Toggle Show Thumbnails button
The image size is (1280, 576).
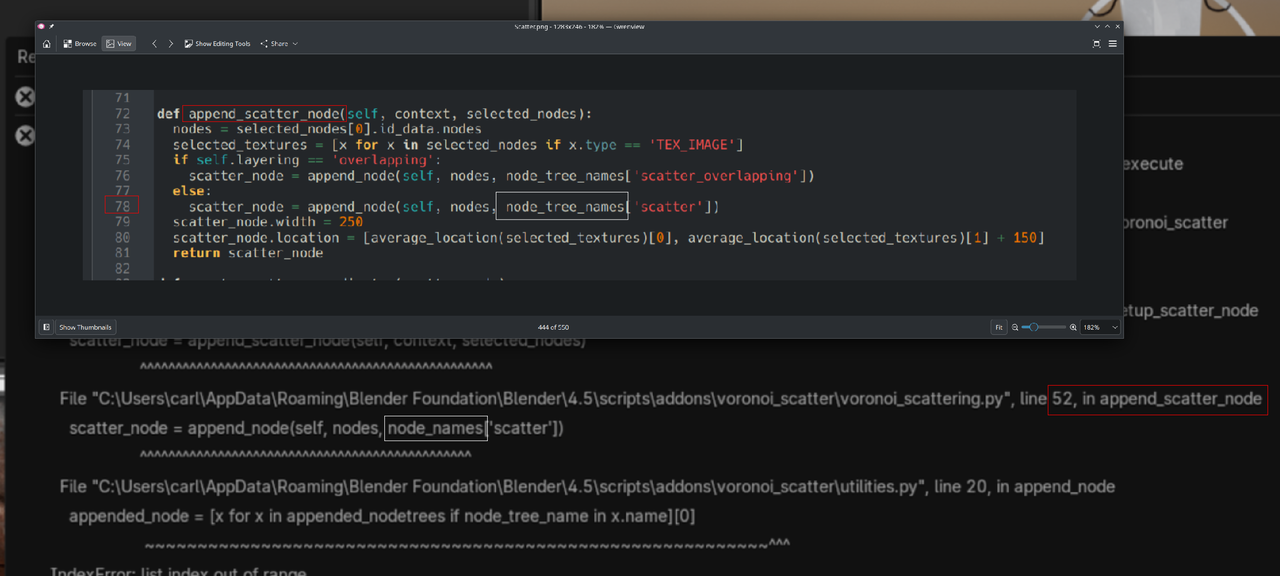click(85, 327)
